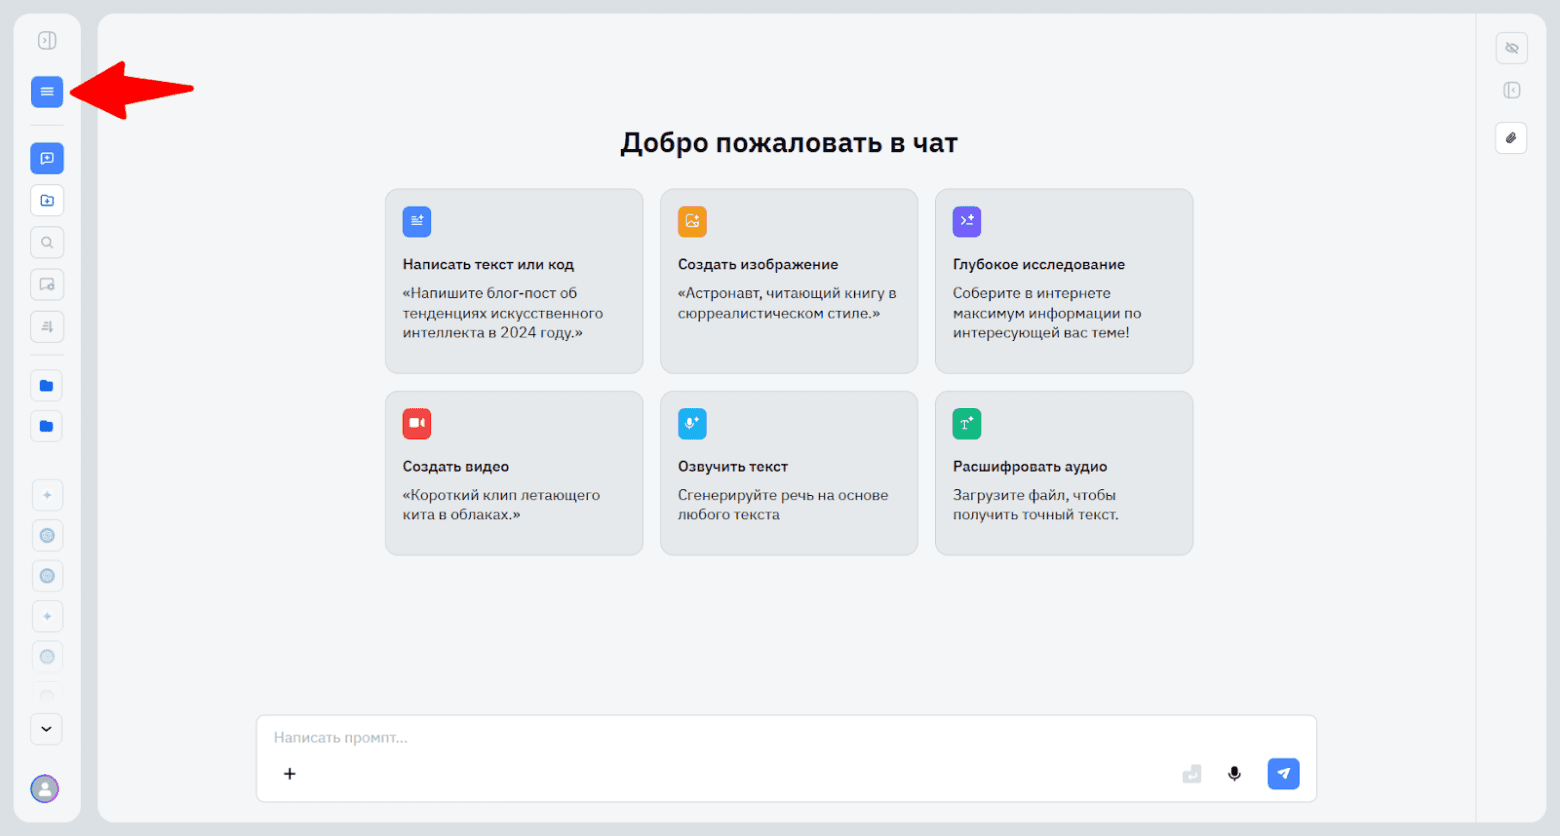Toggle the panel collapse control on the right edge
The image size is (1560, 836).
(1511, 90)
